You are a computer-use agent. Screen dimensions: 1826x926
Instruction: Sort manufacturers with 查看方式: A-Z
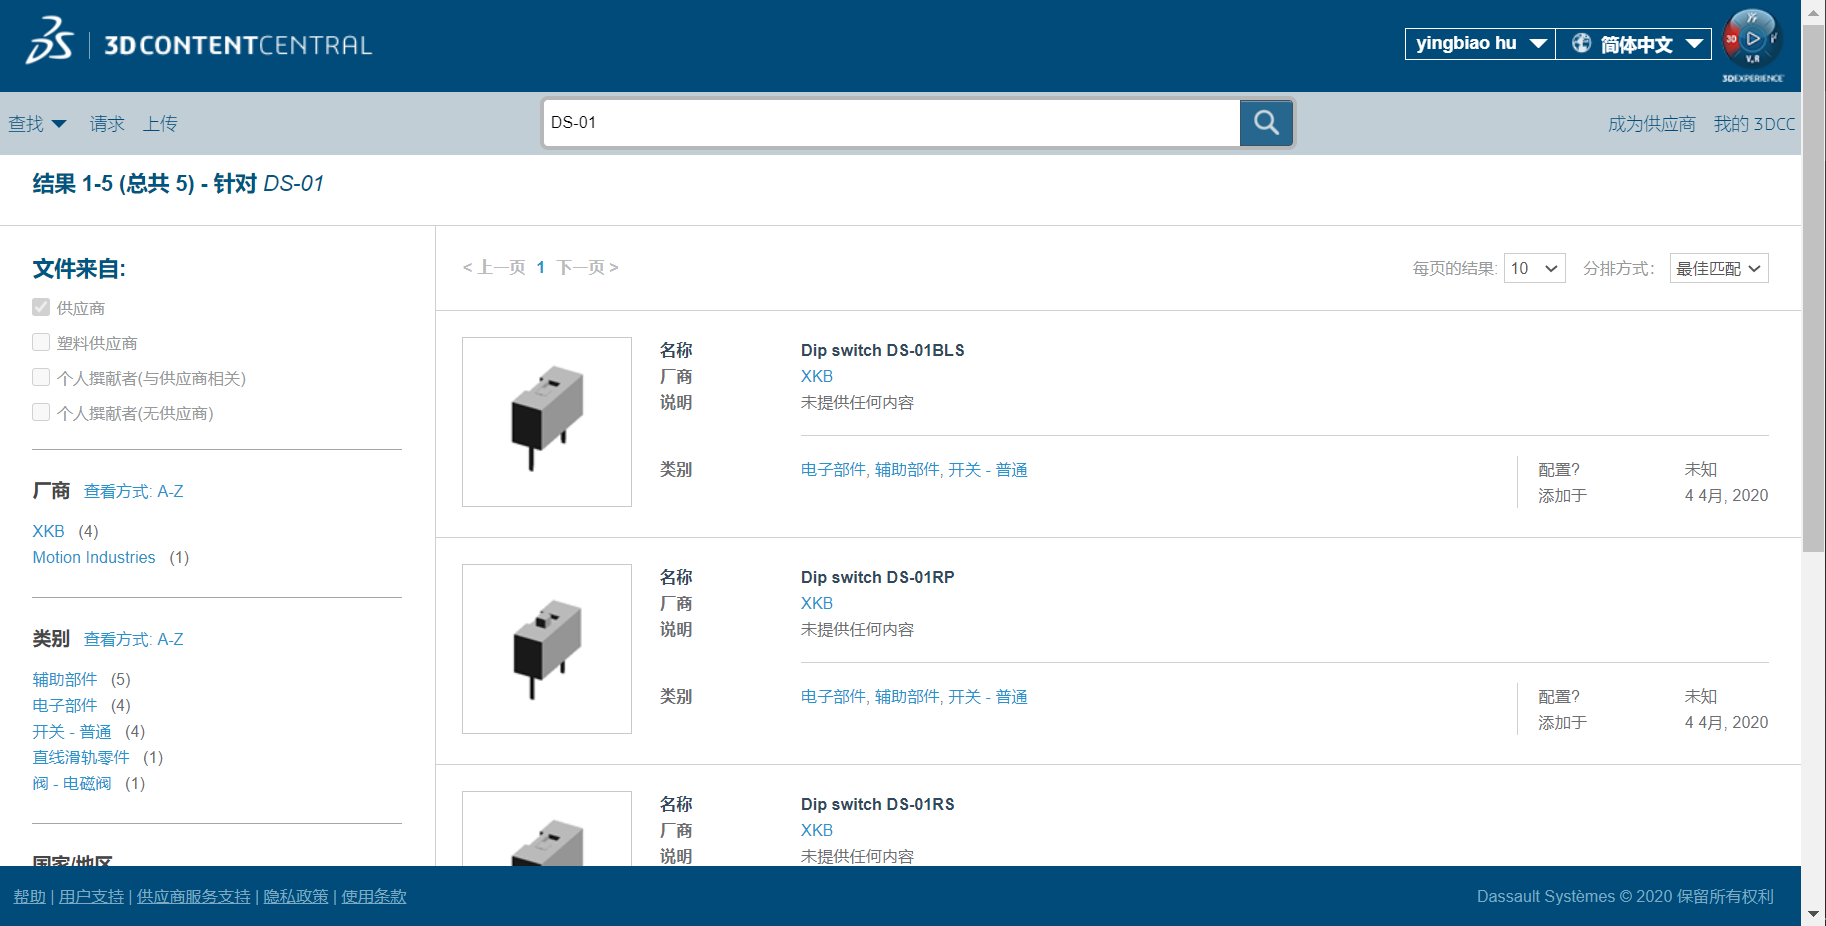[x=134, y=491]
